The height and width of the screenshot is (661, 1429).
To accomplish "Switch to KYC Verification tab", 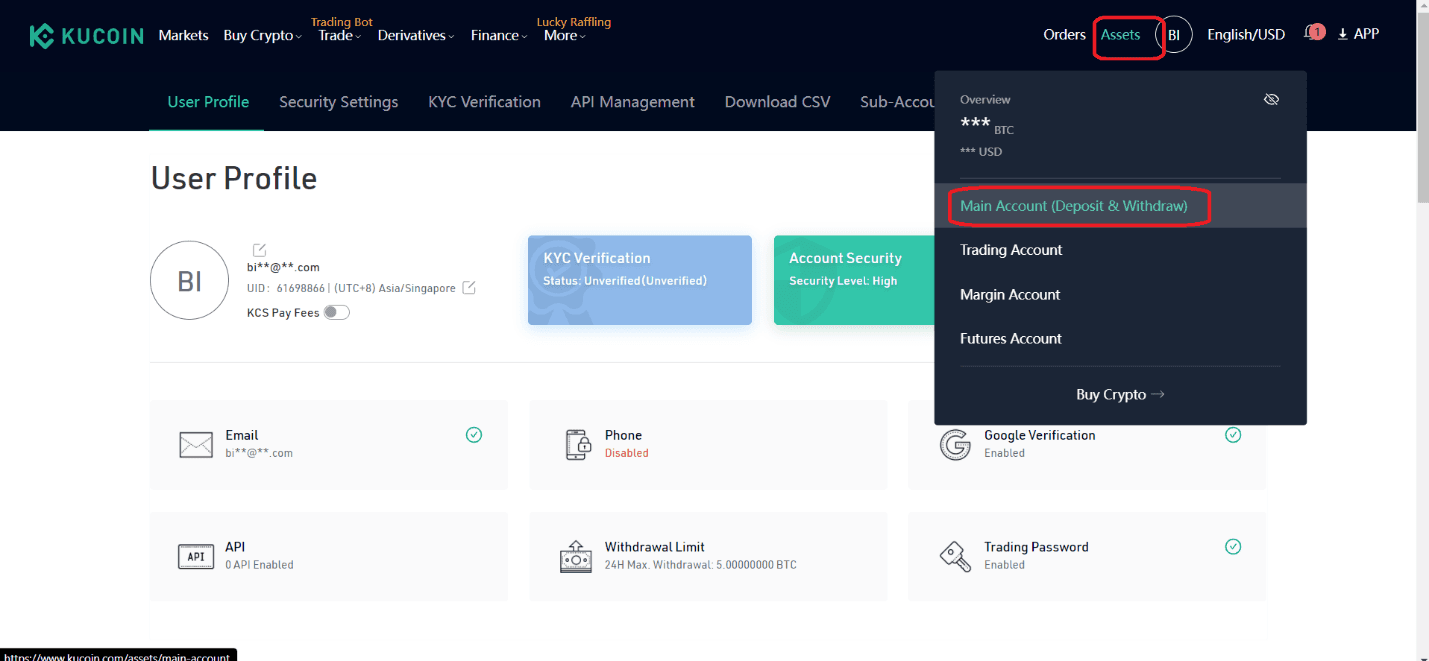I will point(484,101).
